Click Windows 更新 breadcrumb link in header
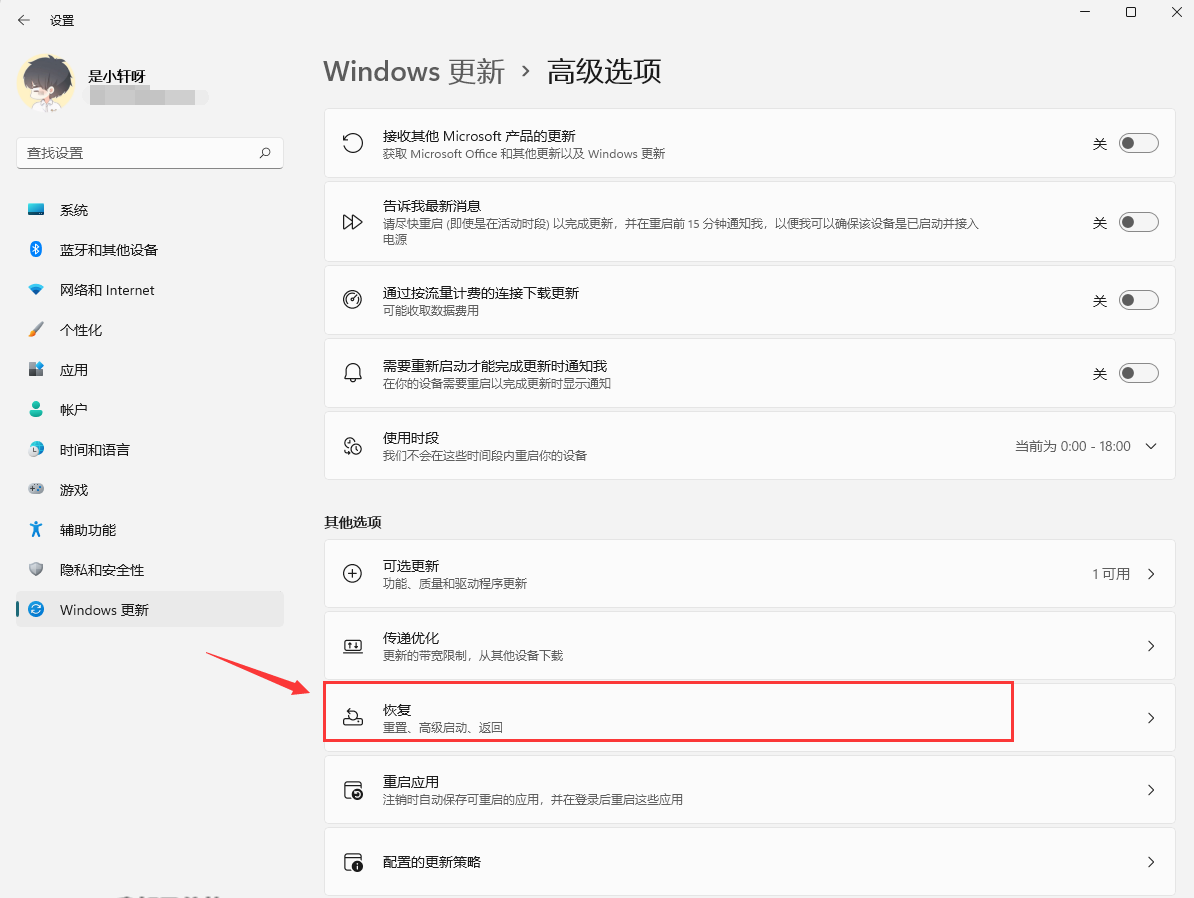The image size is (1194, 898). pos(414,72)
